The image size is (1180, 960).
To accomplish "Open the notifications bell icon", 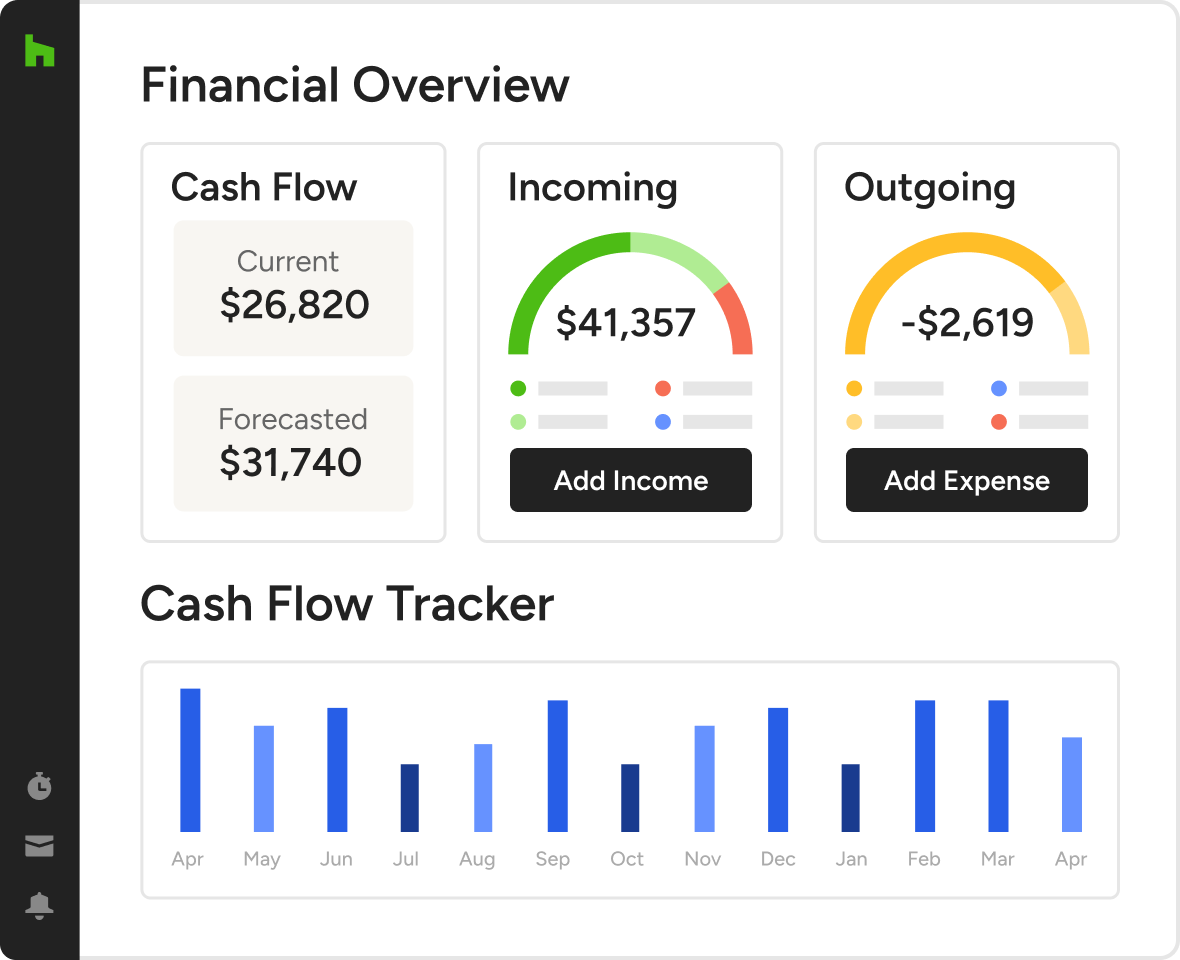I will pos(39,906).
